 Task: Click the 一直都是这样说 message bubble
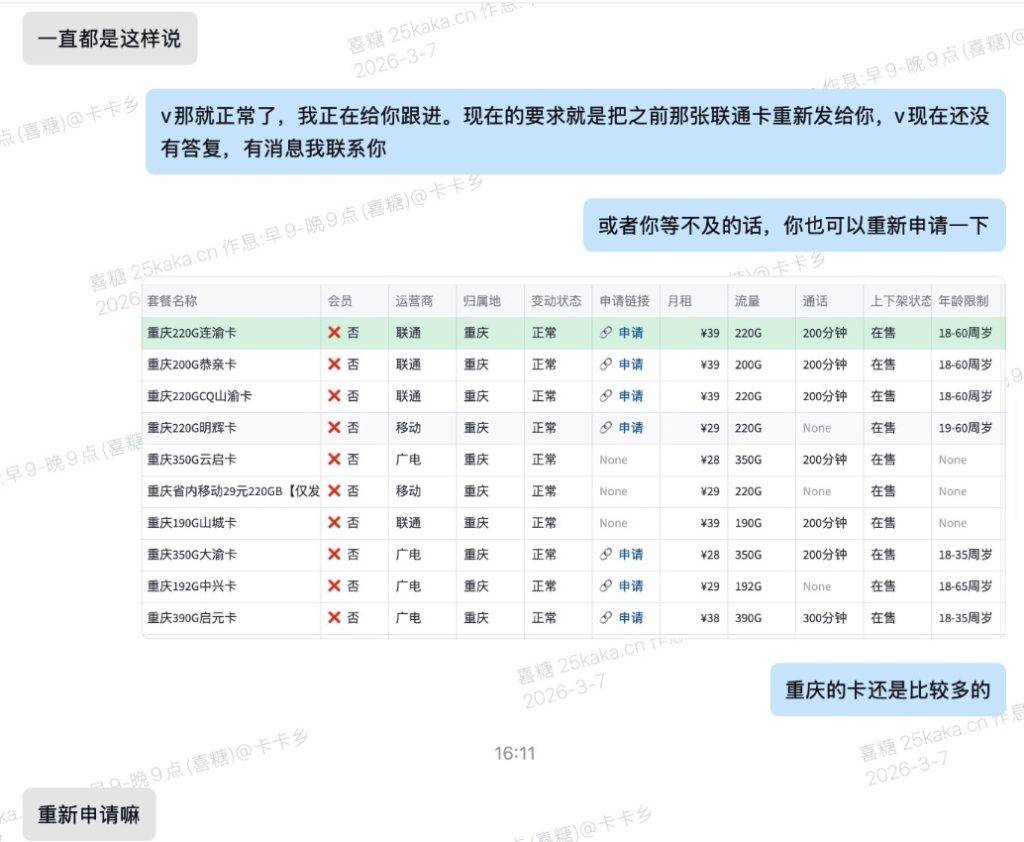click(109, 39)
